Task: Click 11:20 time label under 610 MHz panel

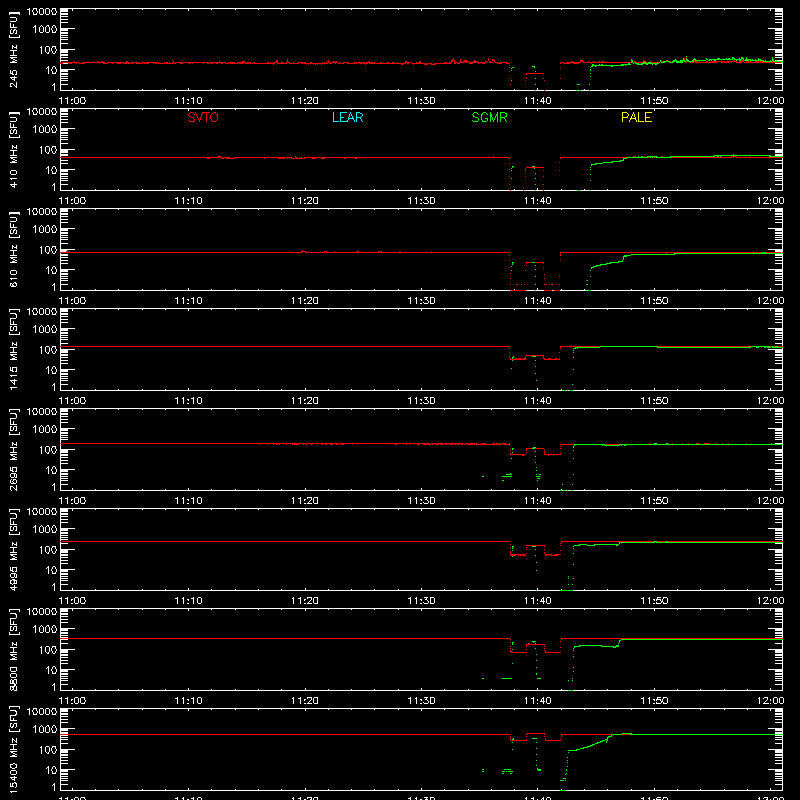Action: coord(305,301)
